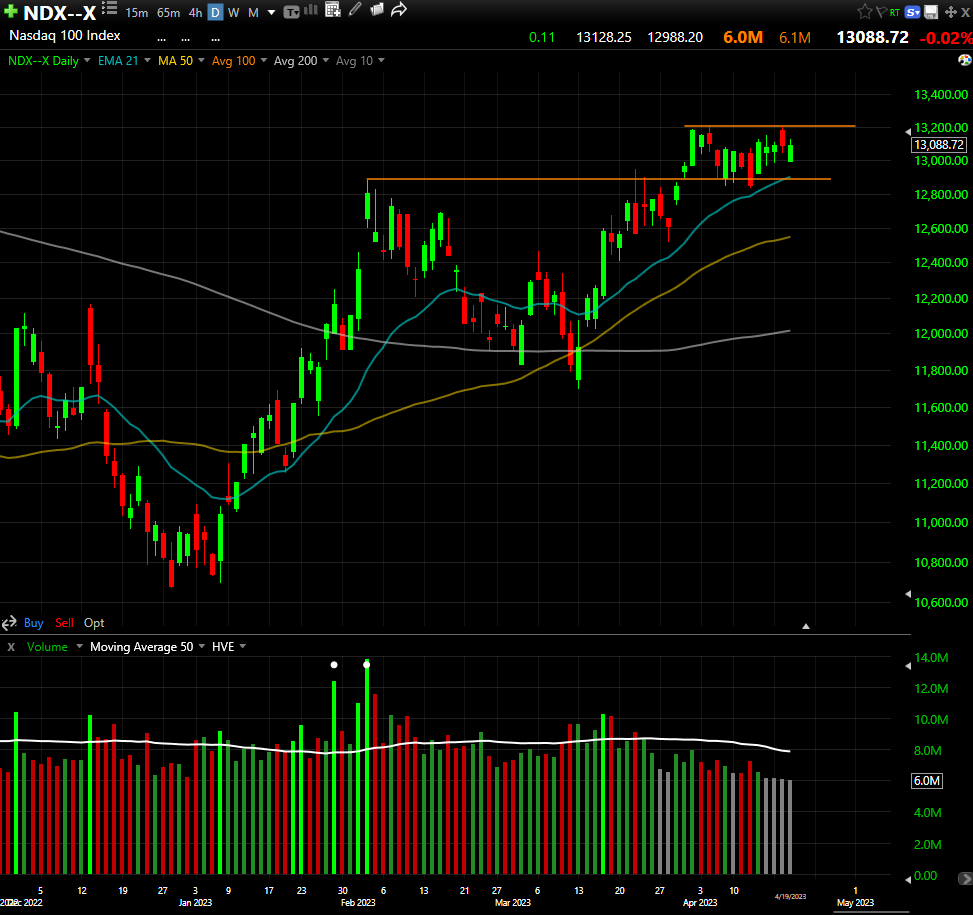
Task: Click the 6.0M volume scale label
Action: 926,781
